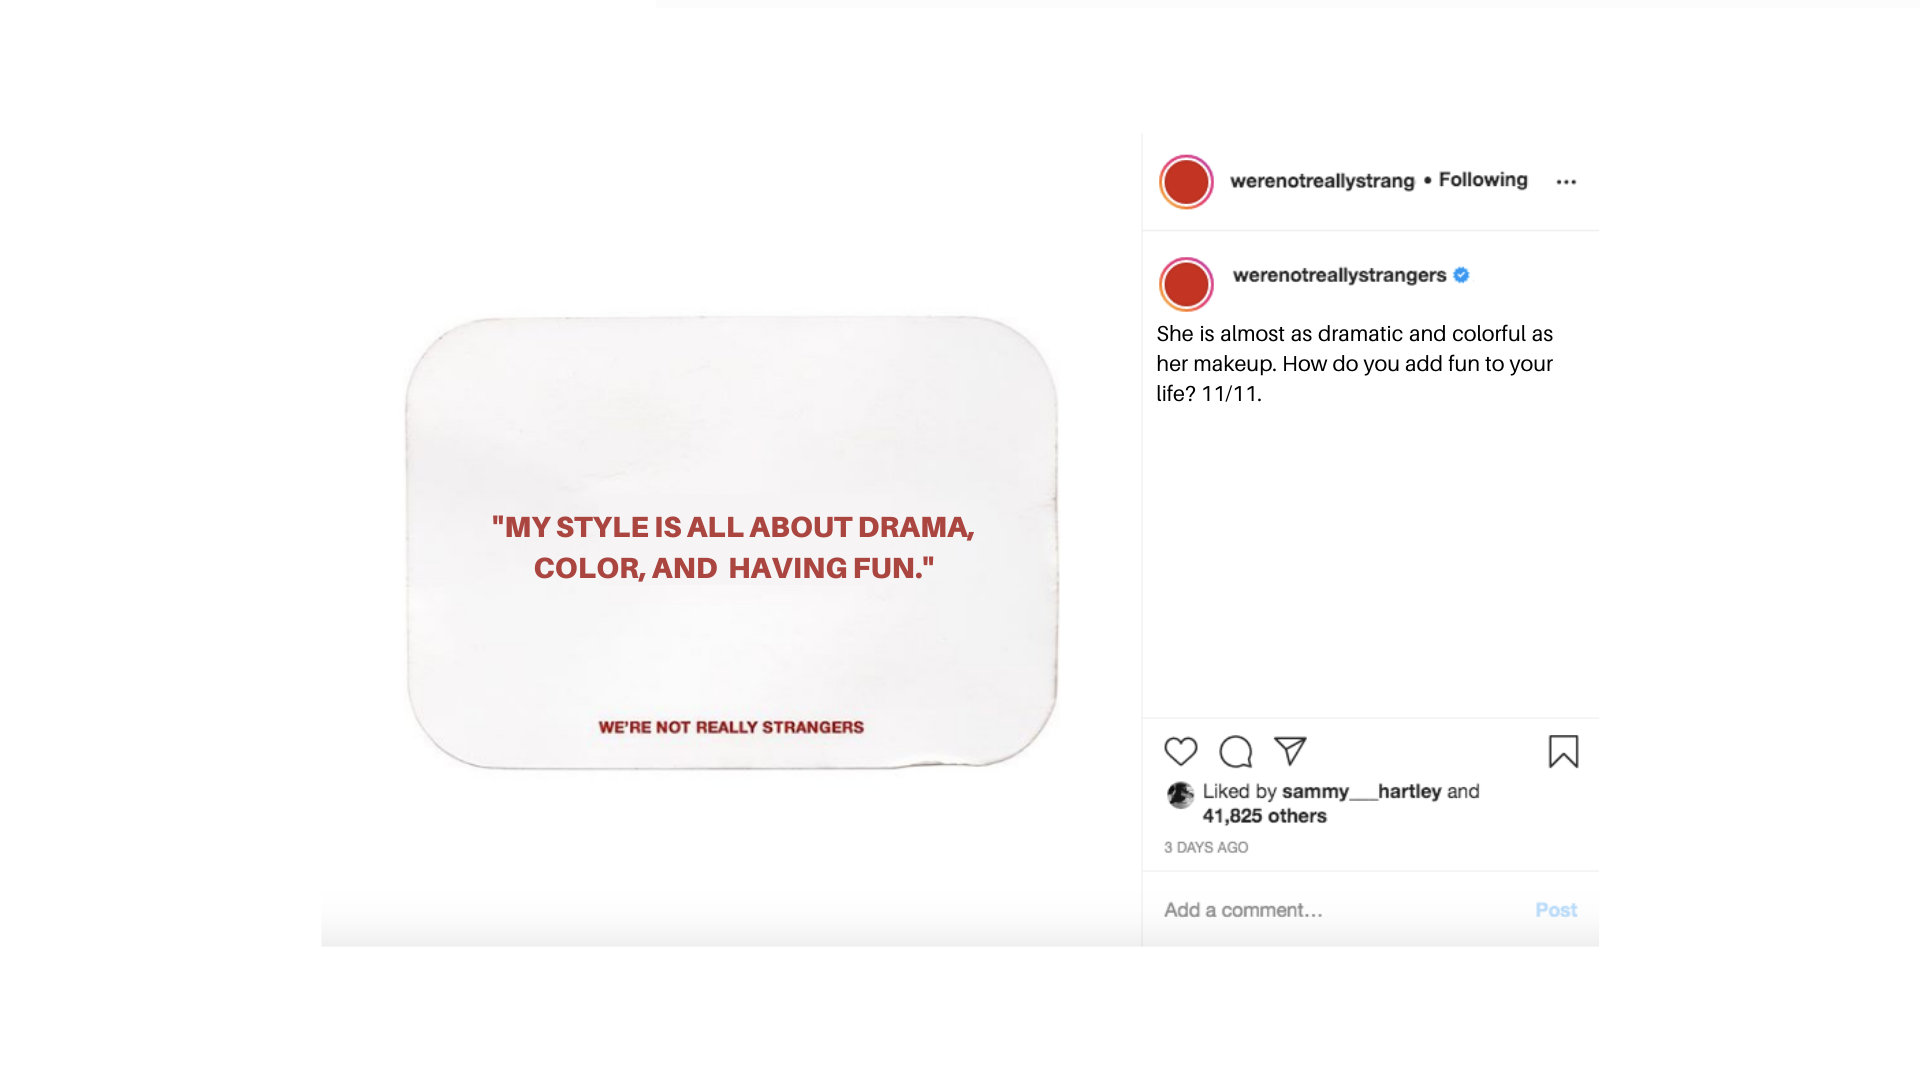
Task: Click the blue verified badge
Action: click(x=1461, y=275)
